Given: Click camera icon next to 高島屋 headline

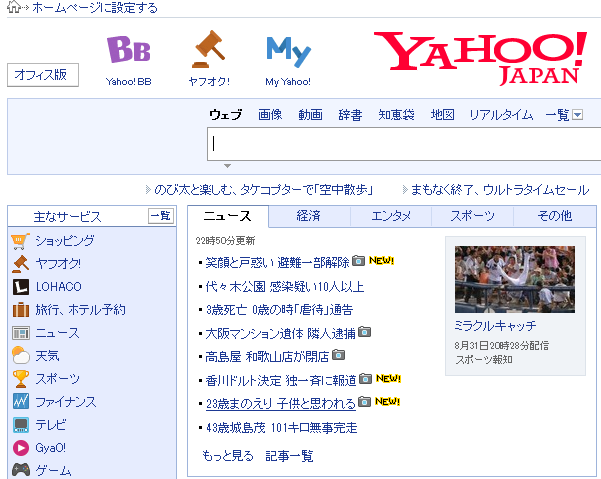Looking at the screenshot, I should tap(338, 355).
